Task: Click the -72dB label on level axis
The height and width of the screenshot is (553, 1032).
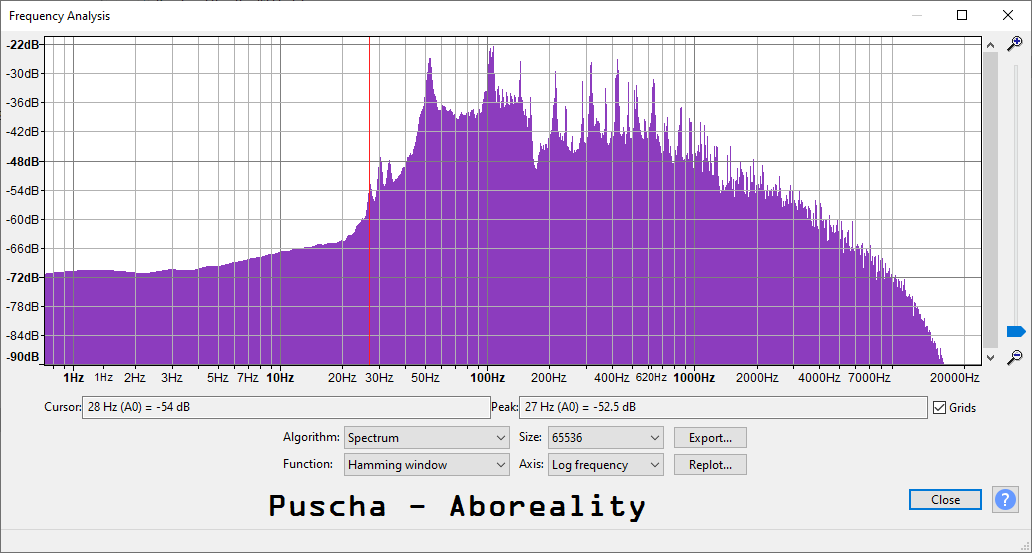Action: click(22, 278)
